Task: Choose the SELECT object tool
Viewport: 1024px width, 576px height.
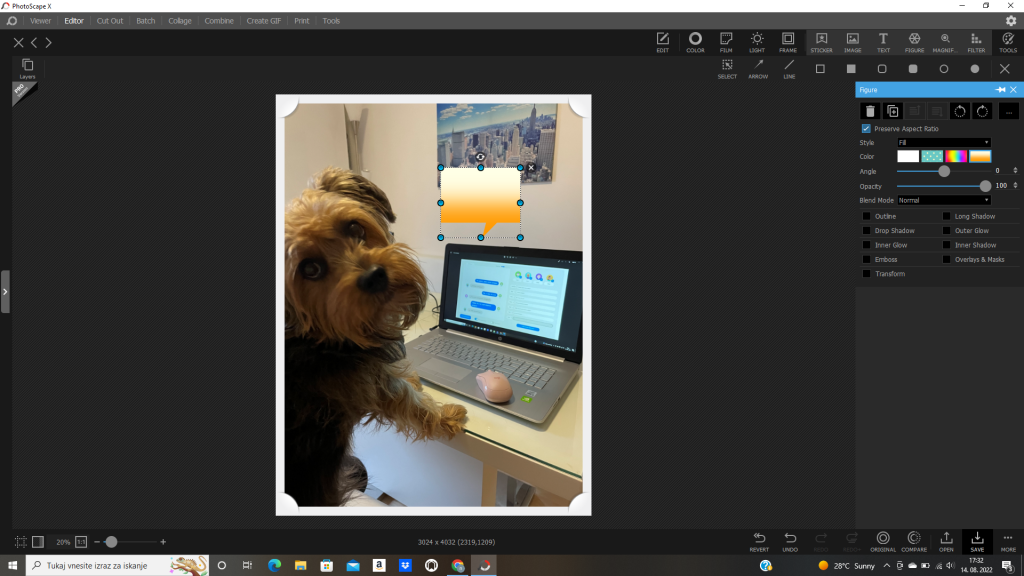Action: pos(727,69)
